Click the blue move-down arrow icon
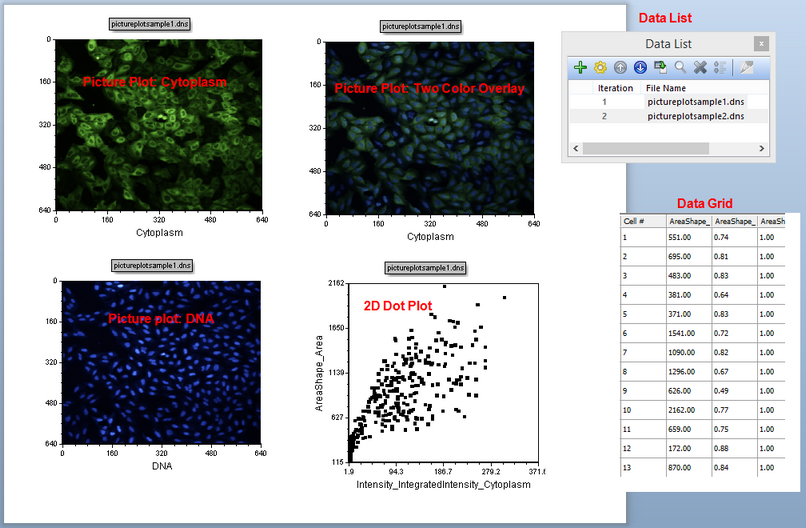The image size is (806, 528). (640, 68)
